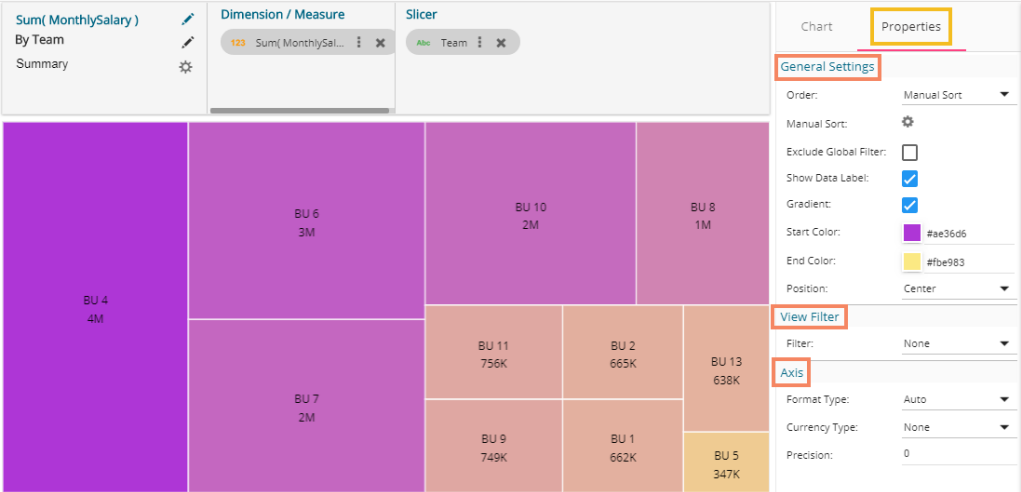Screen dimensions: 1021x492
Task: Open options menu on Sum( MonthlySal... pill
Action: 360,43
